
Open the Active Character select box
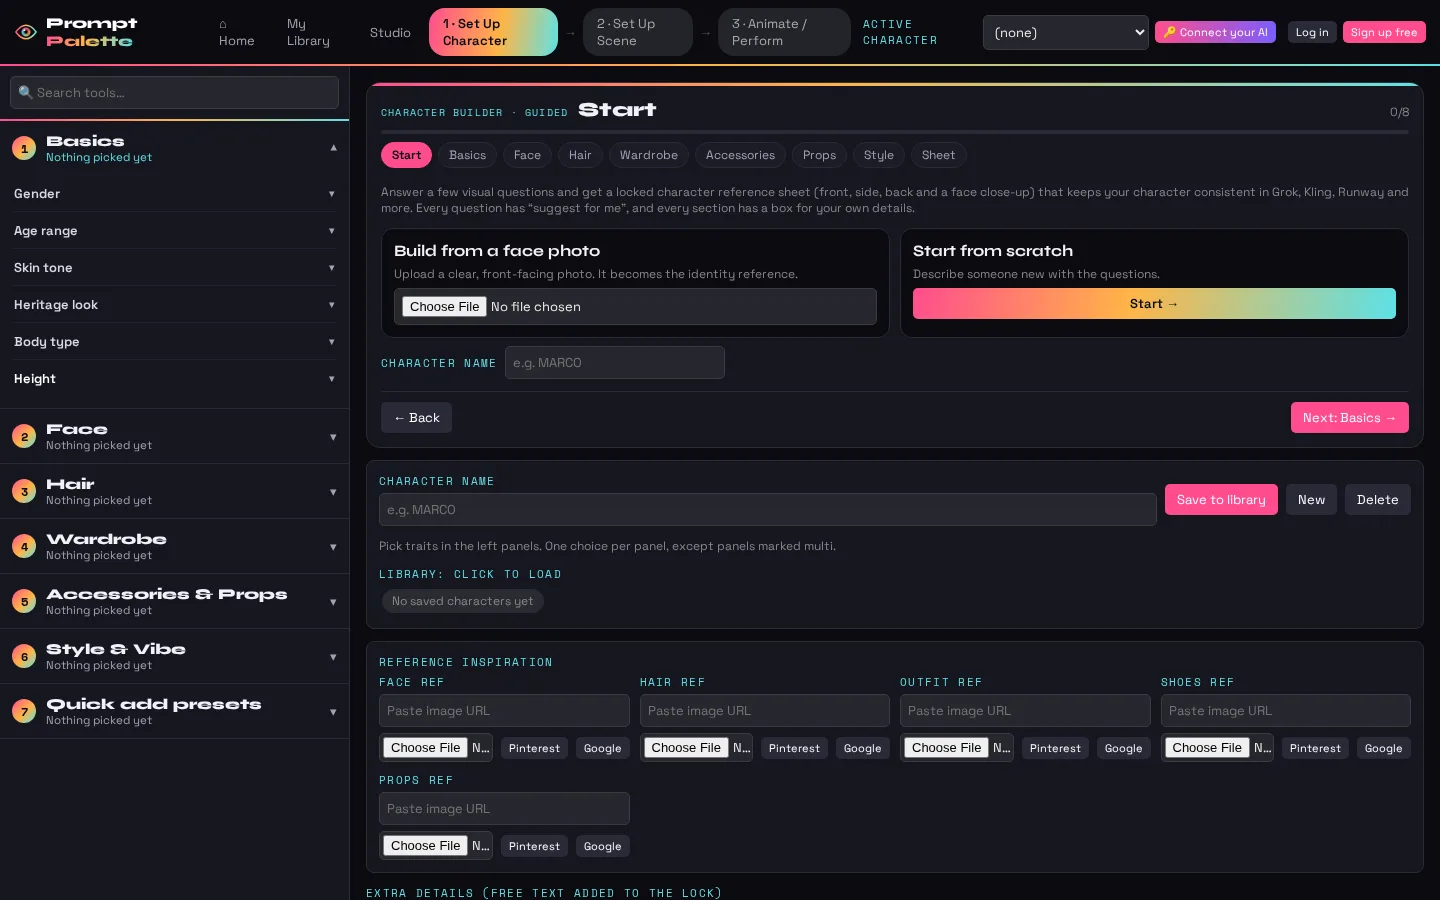(x=1066, y=33)
